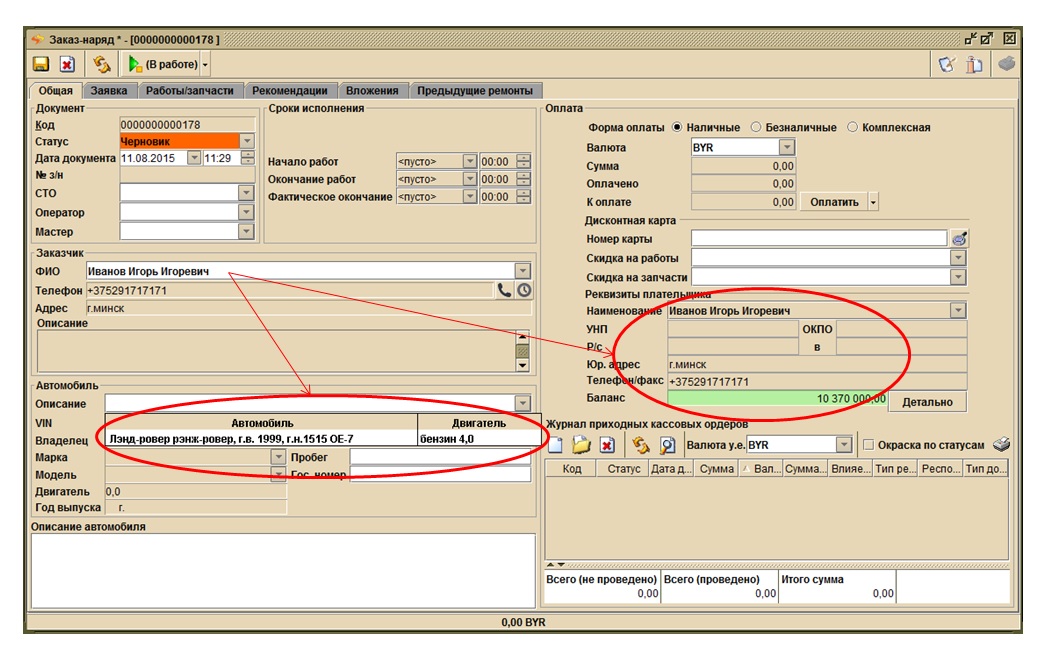Image resolution: width=1044 pixels, height=665 pixels.
Task: Choose the Комплексная payment option
Action: (x=852, y=127)
